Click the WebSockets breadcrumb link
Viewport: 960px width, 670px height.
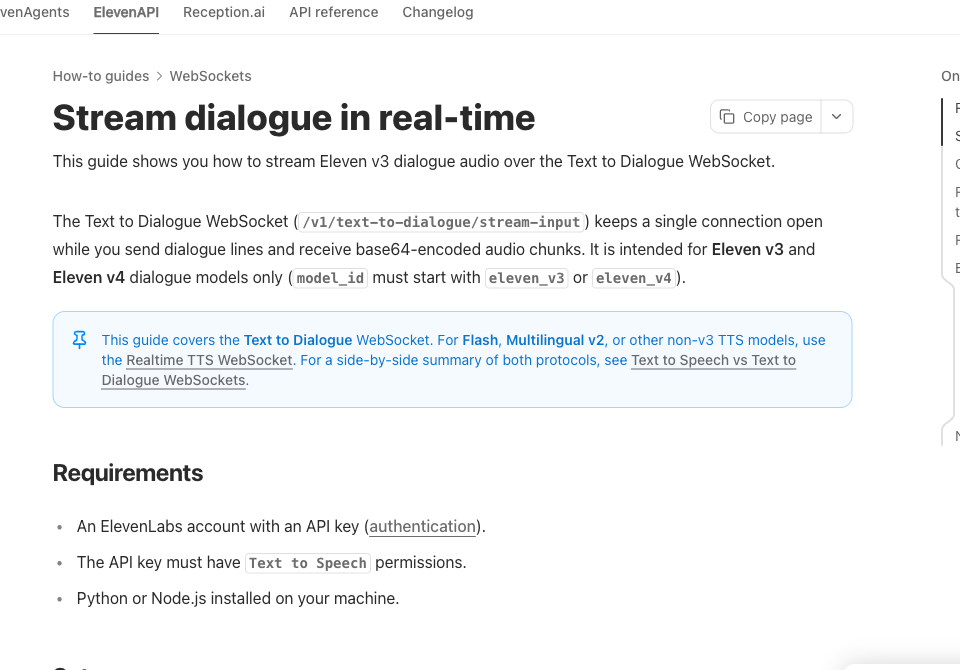click(x=211, y=76)
